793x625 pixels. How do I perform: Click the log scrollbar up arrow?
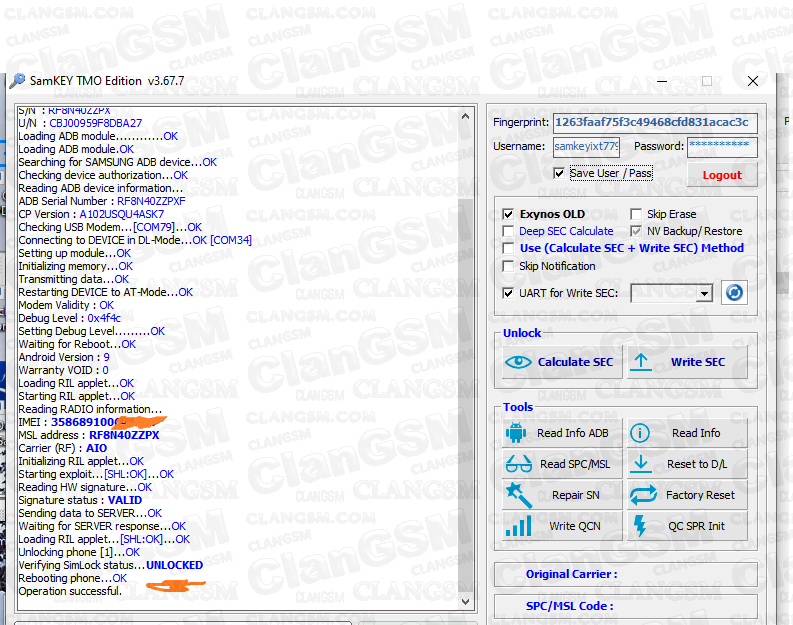[465, 116]
